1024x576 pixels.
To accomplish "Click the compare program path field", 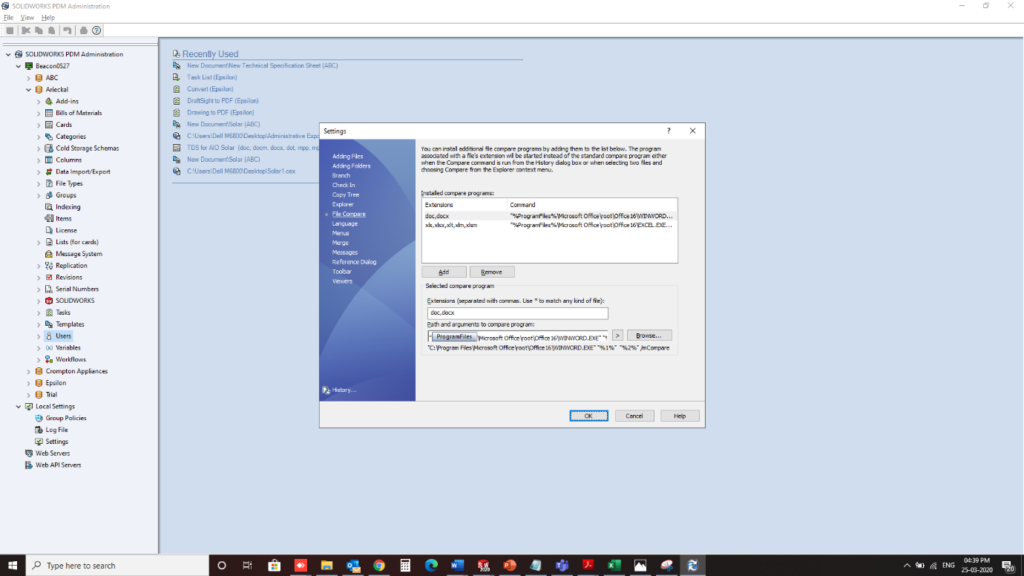I will pos(517,337).
